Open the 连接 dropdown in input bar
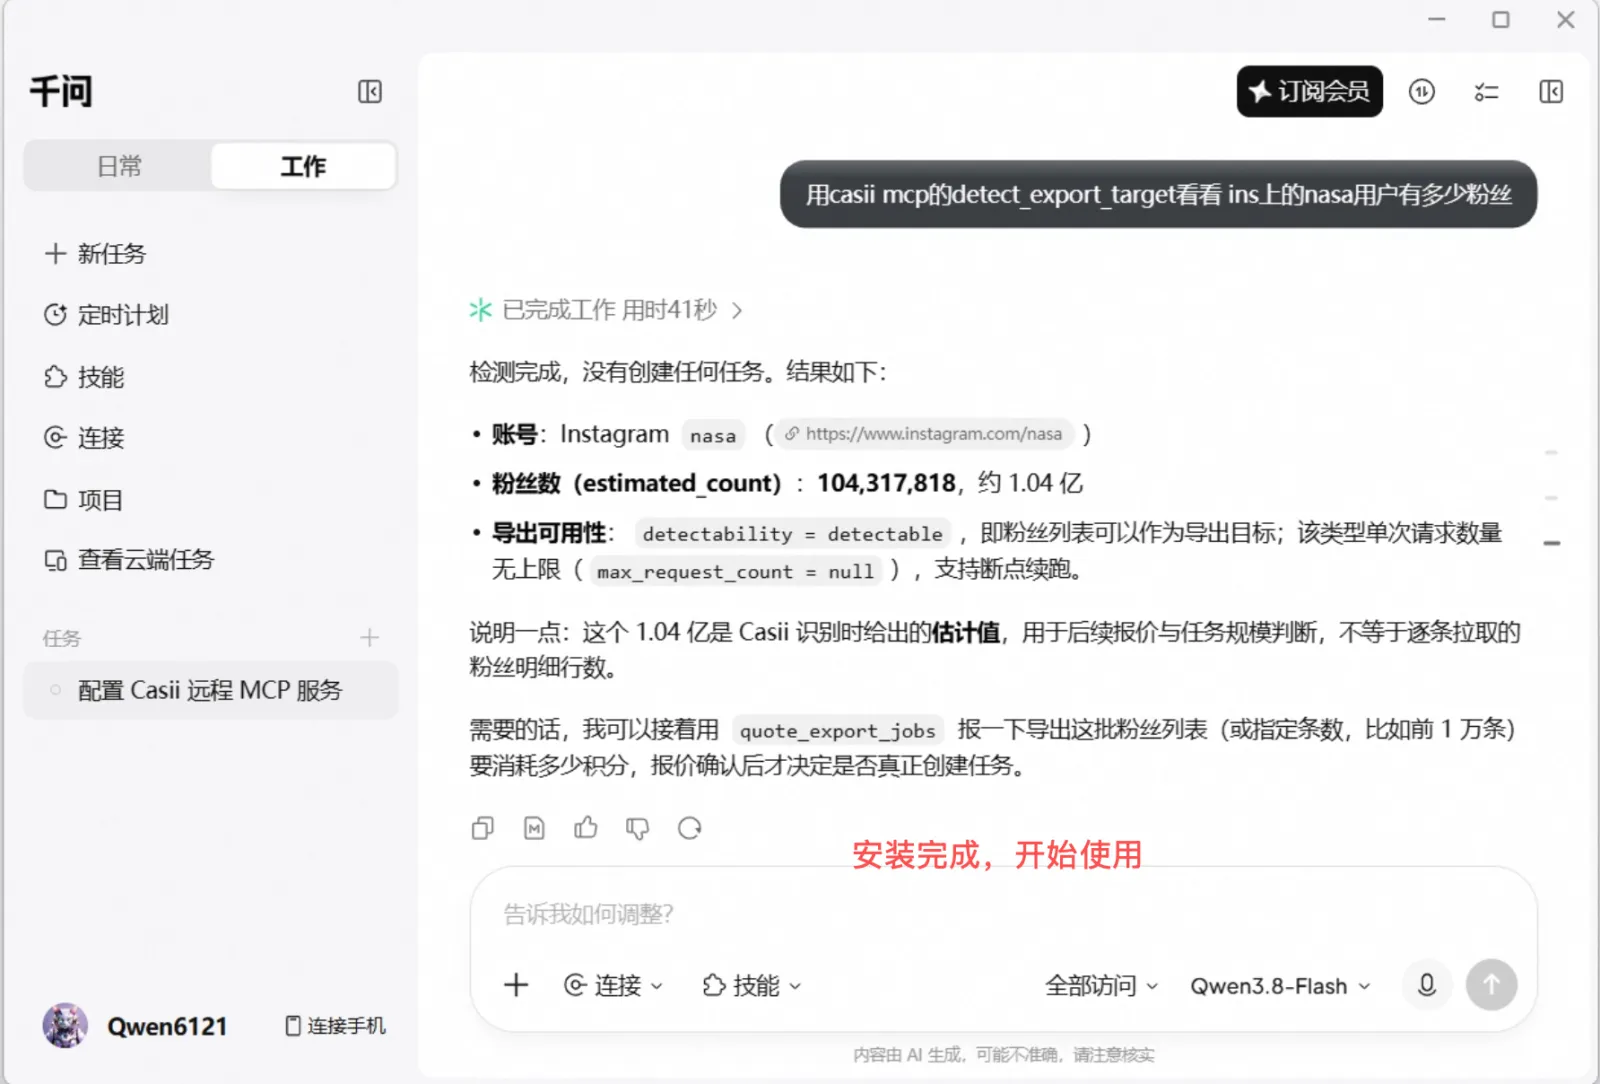 pyautogui.click(x=614, y=986)
